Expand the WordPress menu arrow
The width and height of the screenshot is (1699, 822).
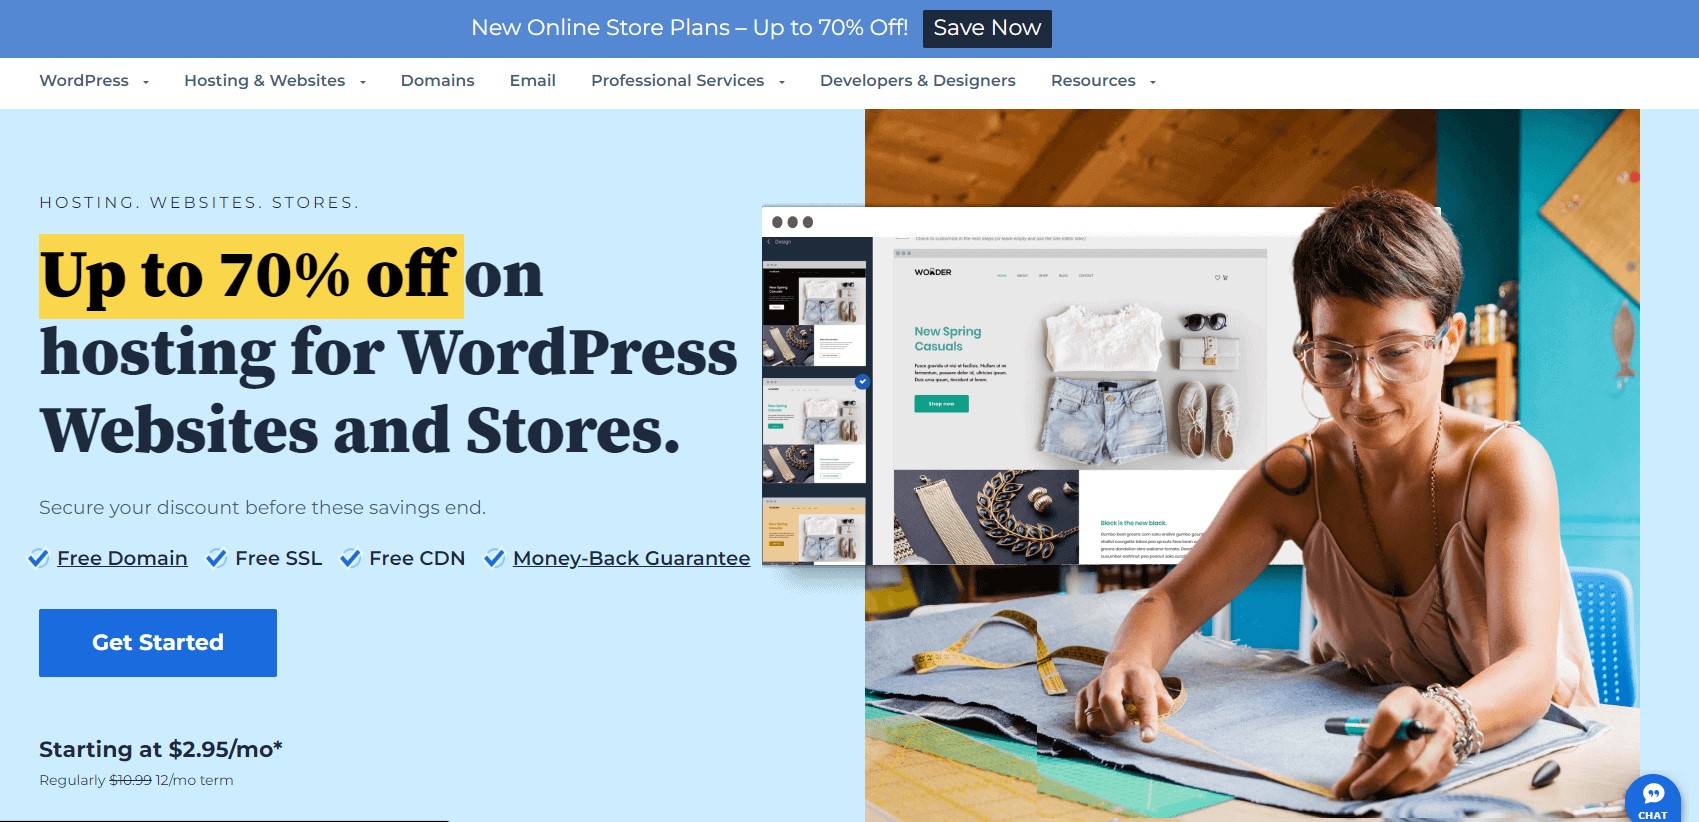click(146, 82)
